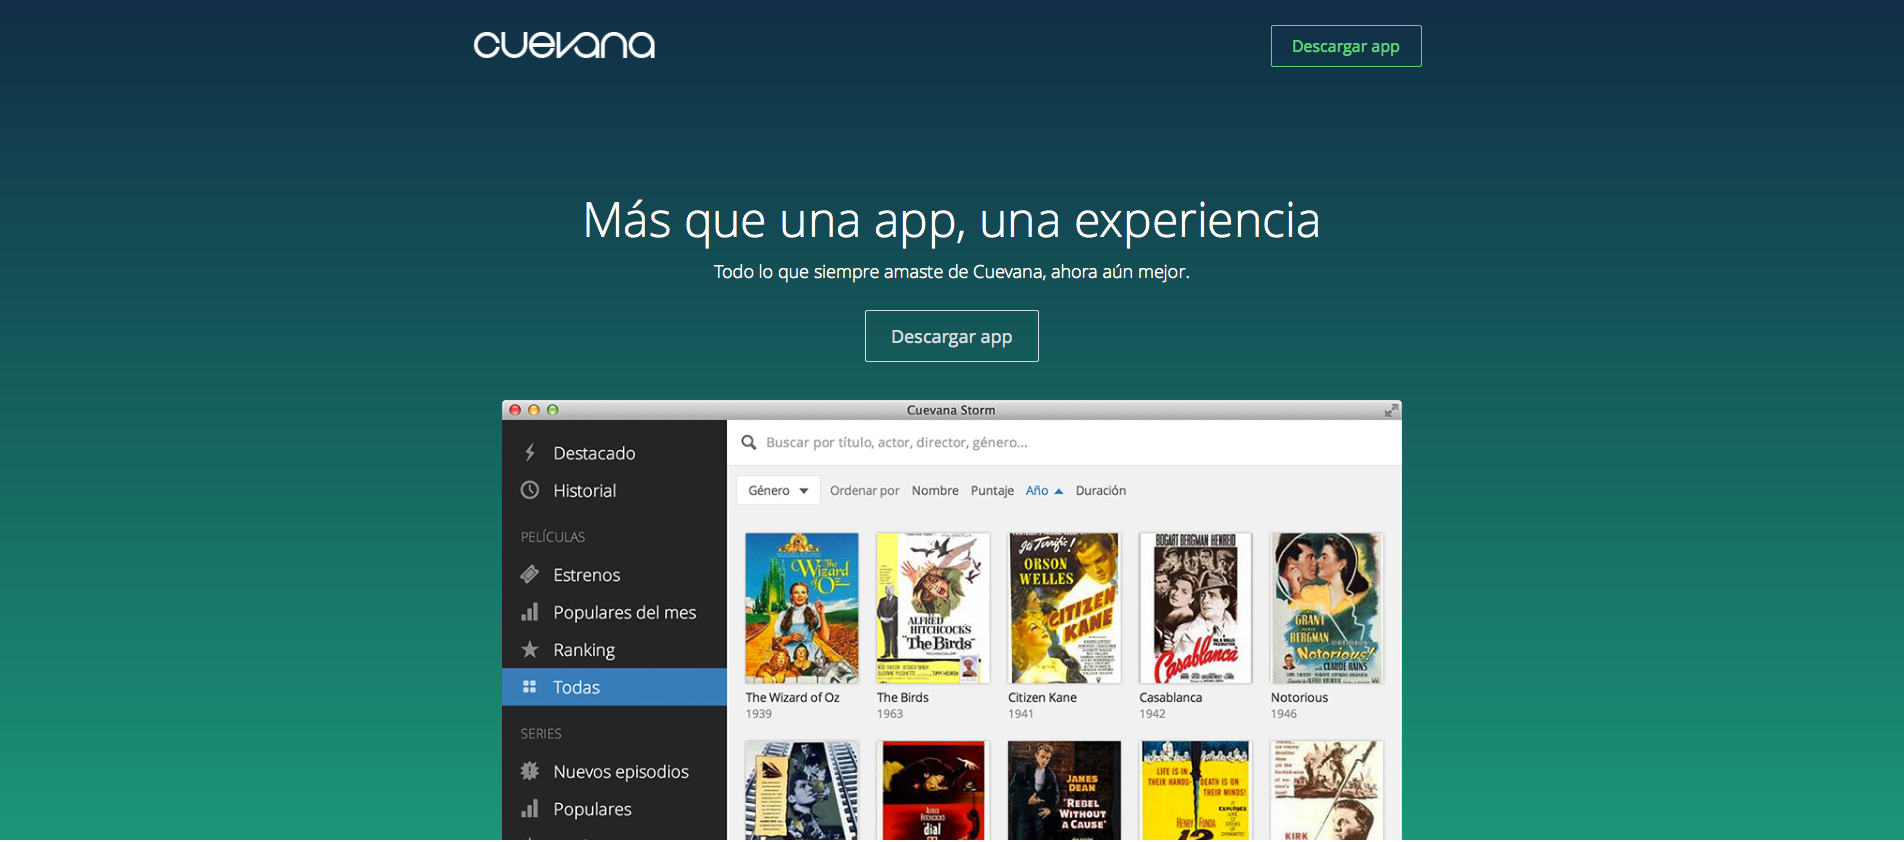Image resolution: width=1904 pixels, height=842 pixels.
Task: Click the Citizen Kane title text
Action: [1042, 697]
